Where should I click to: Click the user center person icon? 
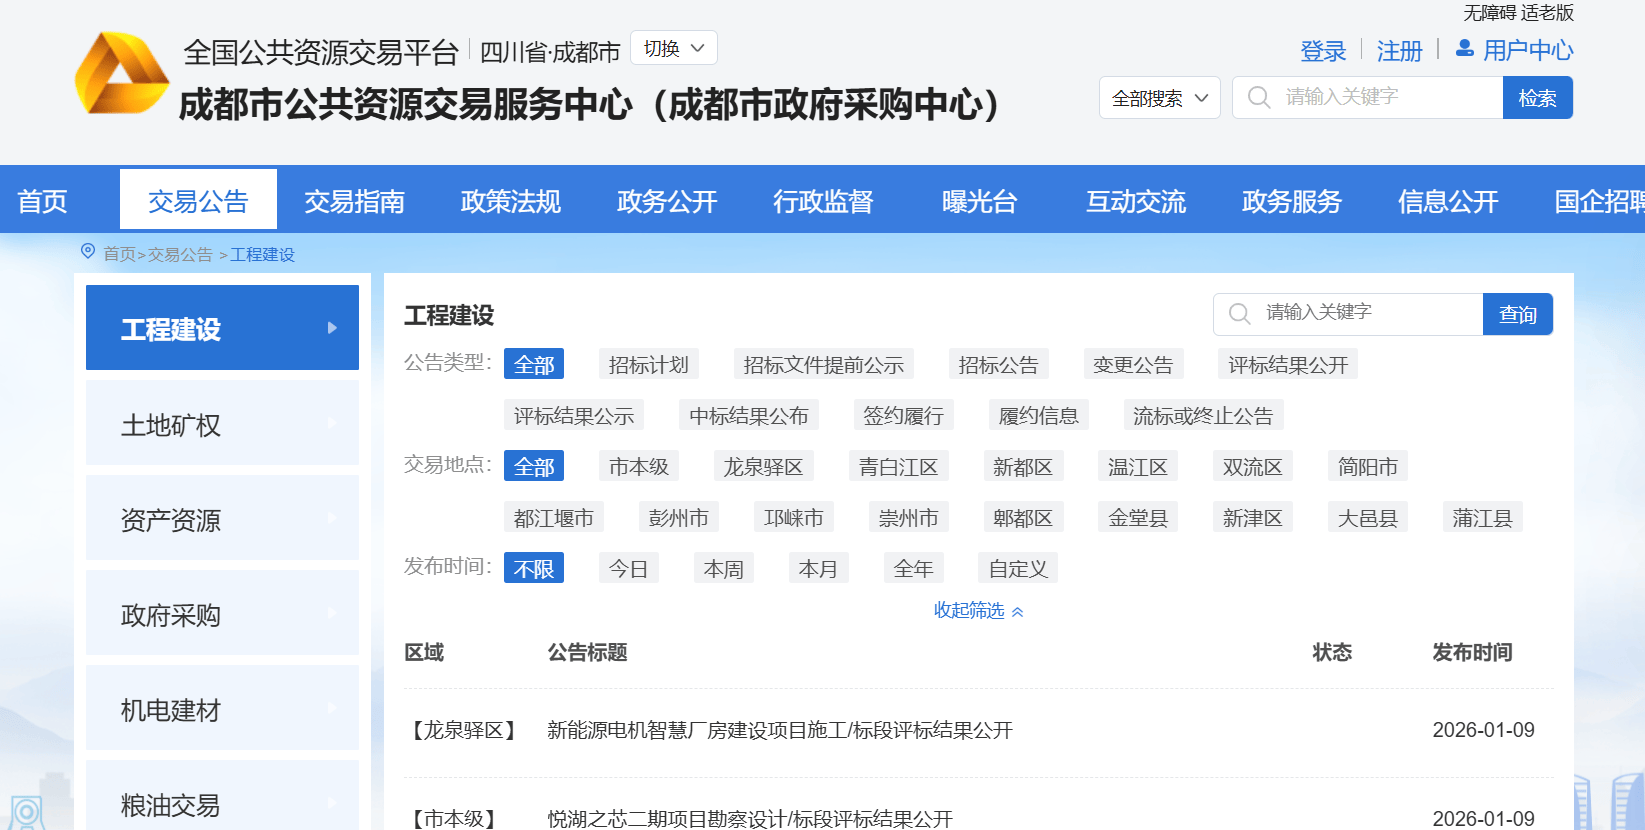pos(1464,48)
